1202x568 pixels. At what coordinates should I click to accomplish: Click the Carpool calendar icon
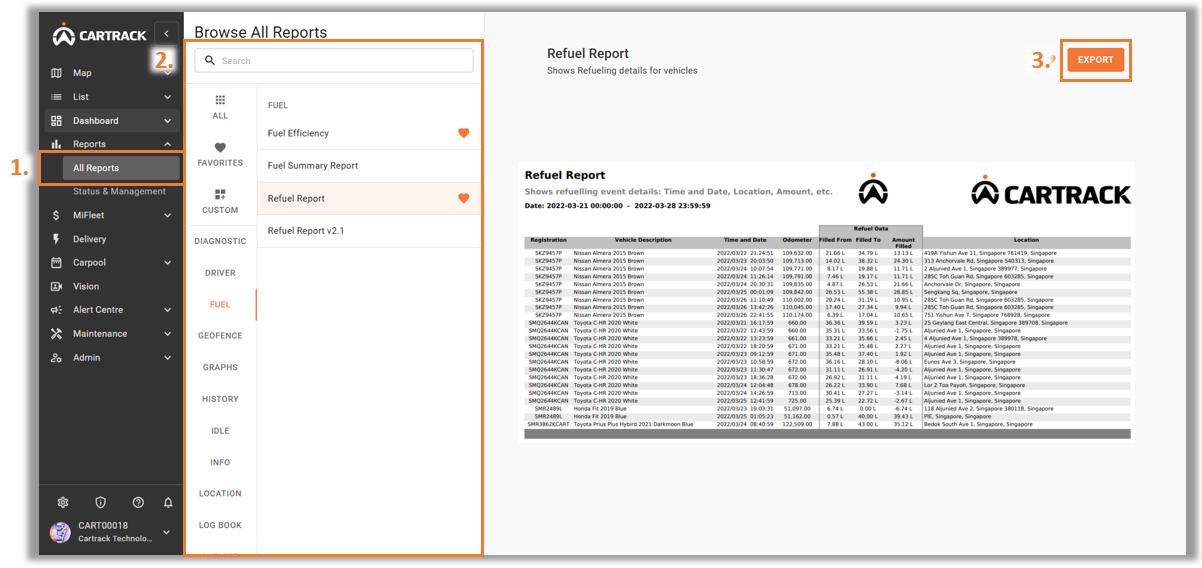tap(57, 262)
